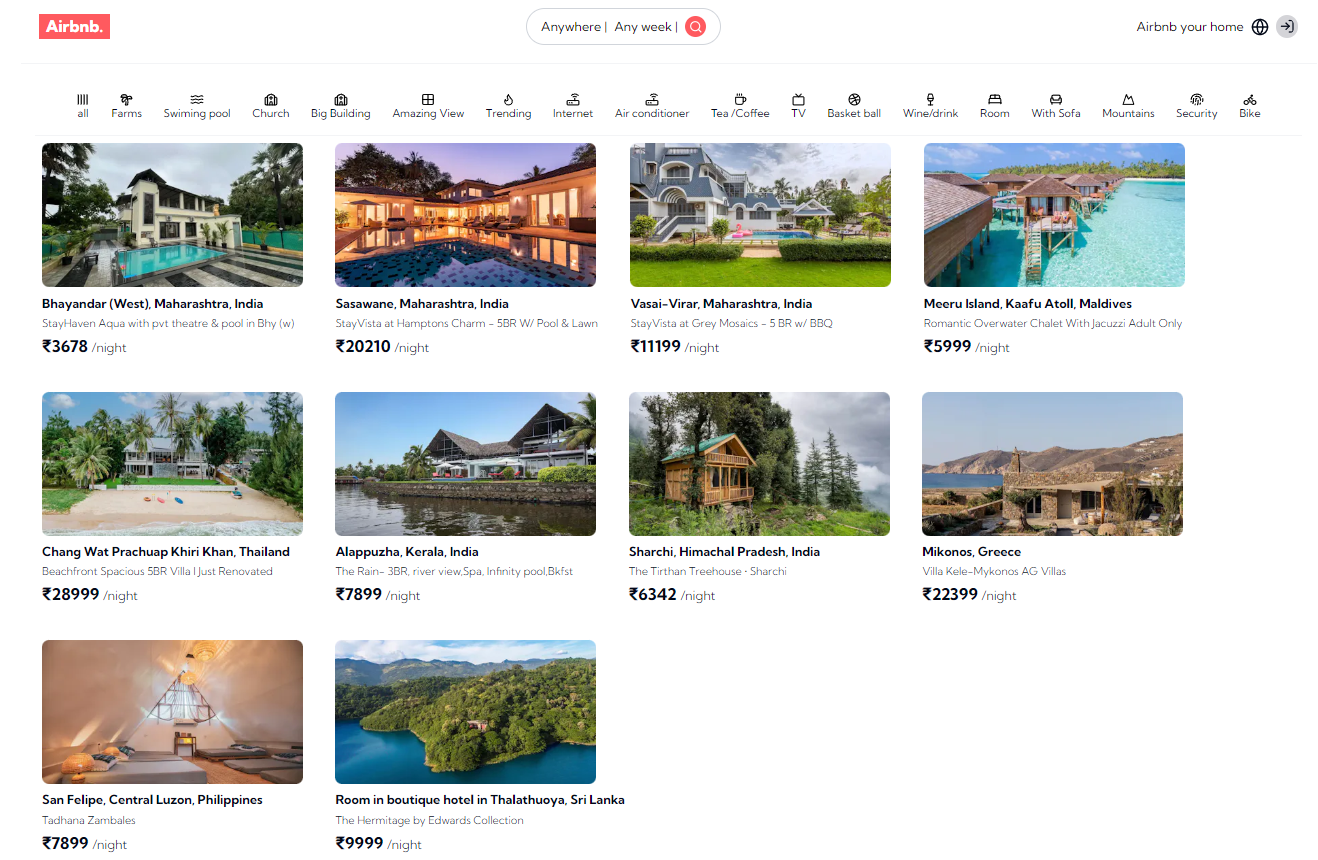Click the Airbnb logo

click(x=74, y=26)
